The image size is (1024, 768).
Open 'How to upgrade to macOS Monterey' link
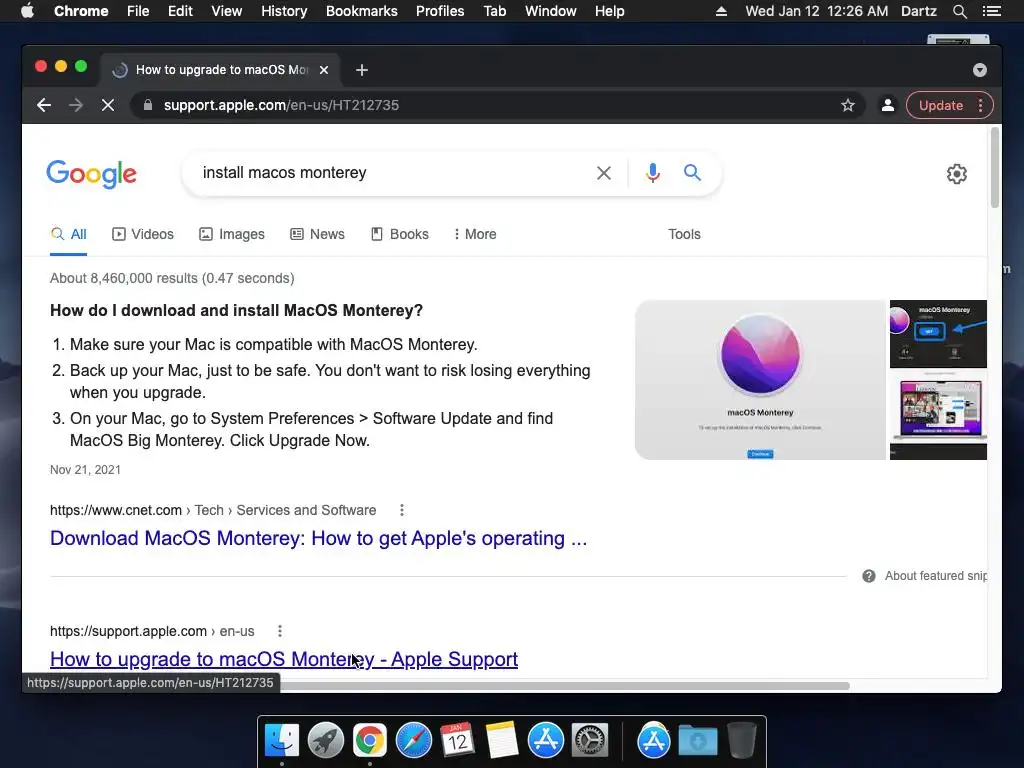284,659
